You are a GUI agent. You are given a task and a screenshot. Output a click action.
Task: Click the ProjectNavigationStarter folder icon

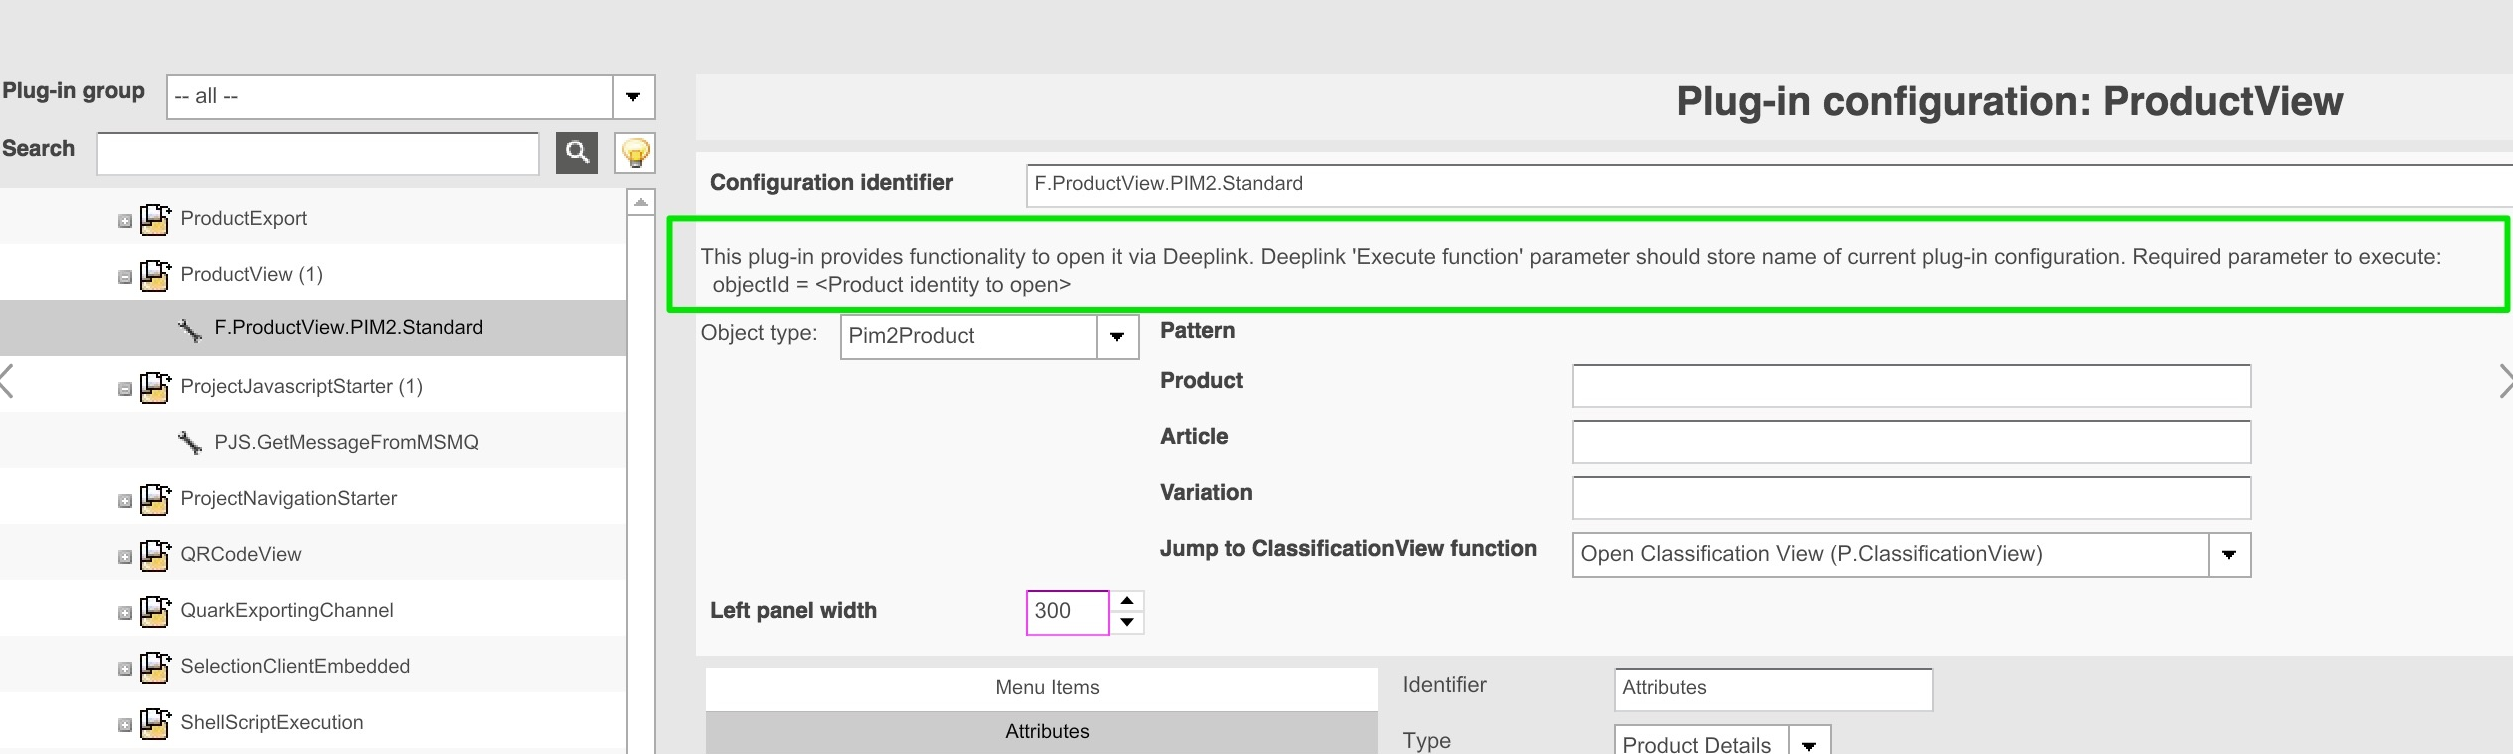(155, 499)
